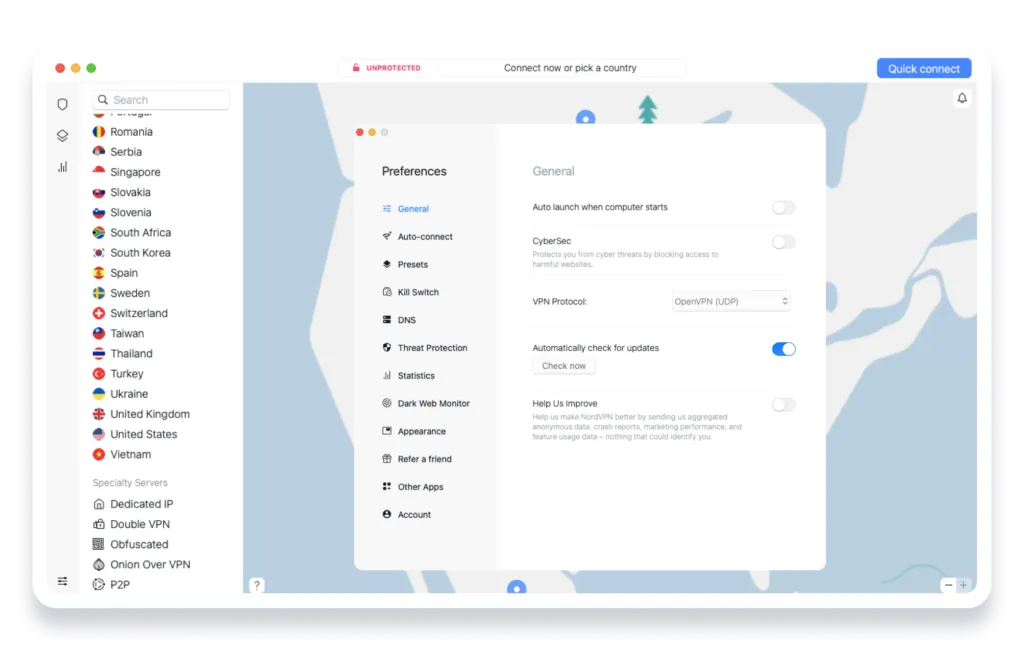This screenshot has width=1024, height=651.
Task: Select Serbia from country list
Action: (126, 151)
